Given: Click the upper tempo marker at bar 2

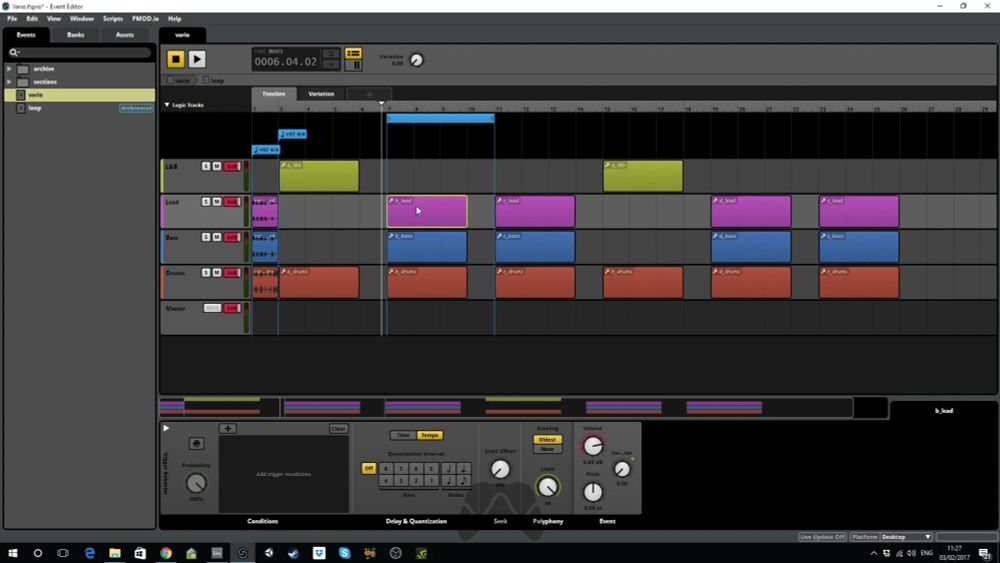Looking at the screenshot, I should 293,134.
